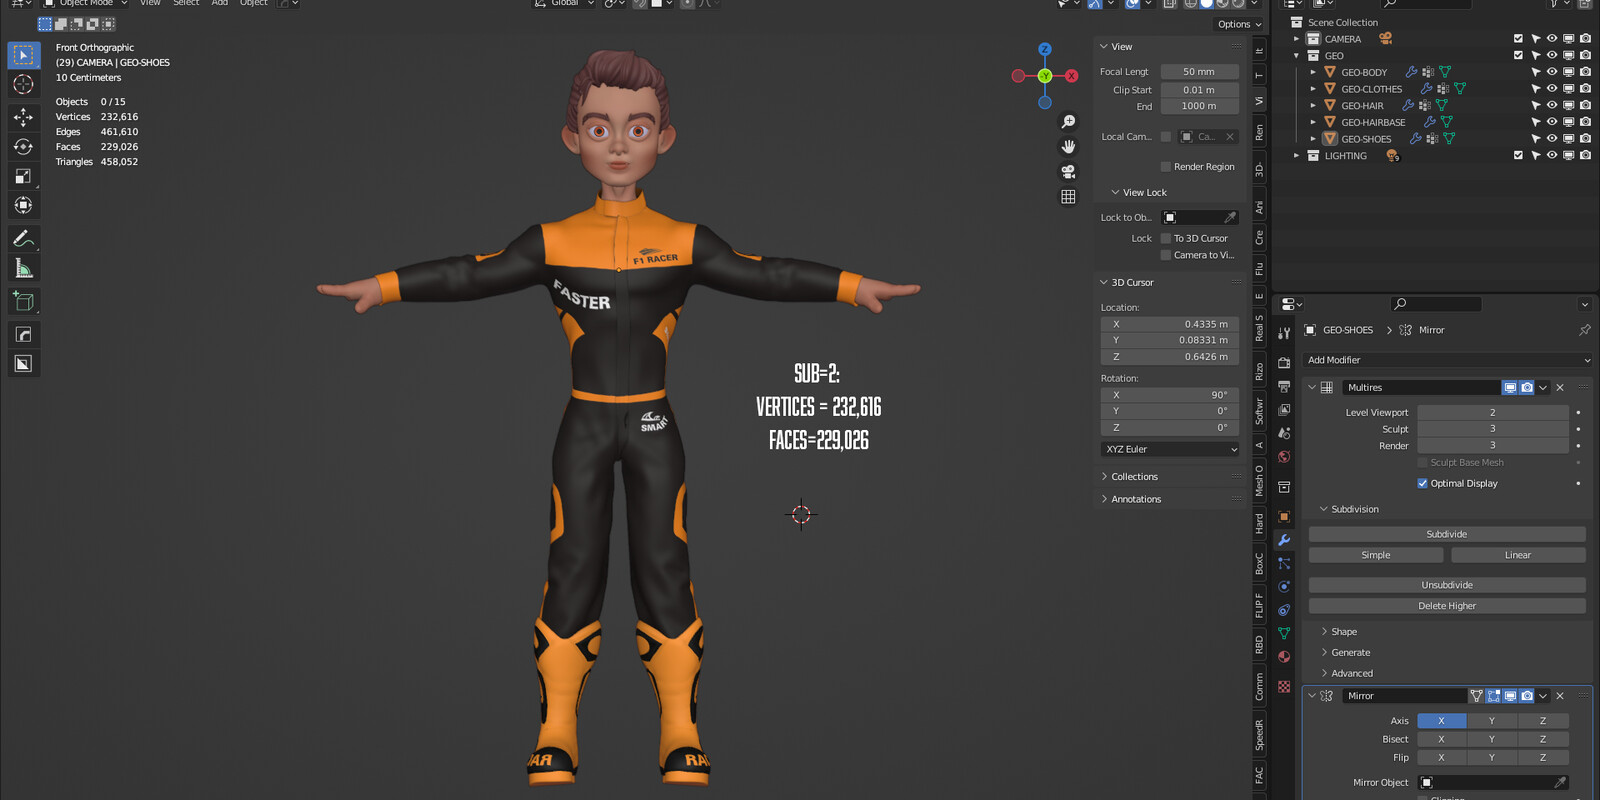Click the Unsubdivide button
1600x800 pixels.
1447,585
